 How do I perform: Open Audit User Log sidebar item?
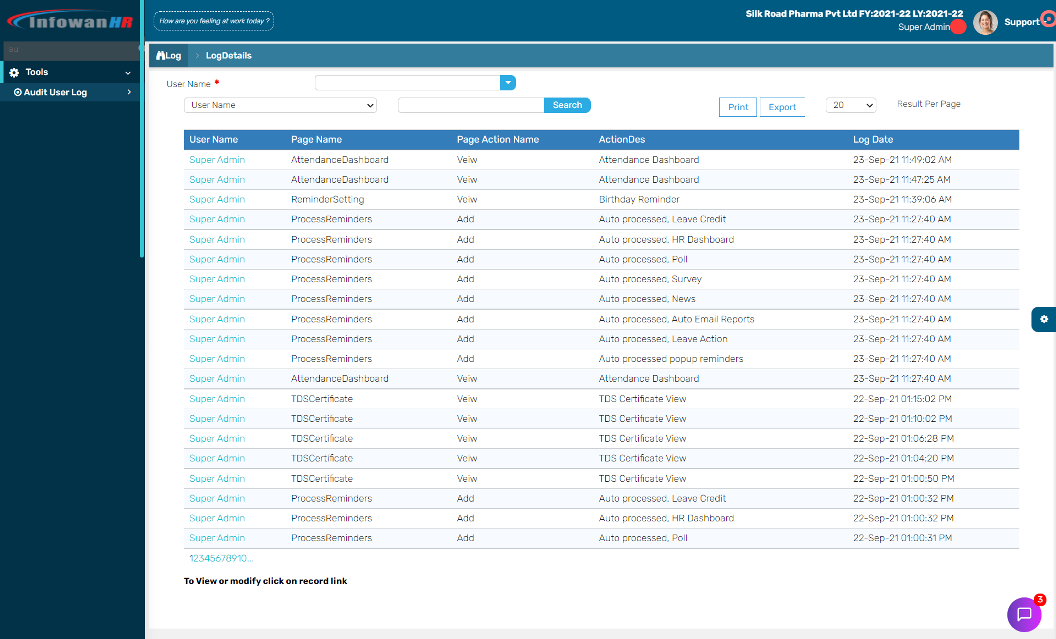(55, 93)
